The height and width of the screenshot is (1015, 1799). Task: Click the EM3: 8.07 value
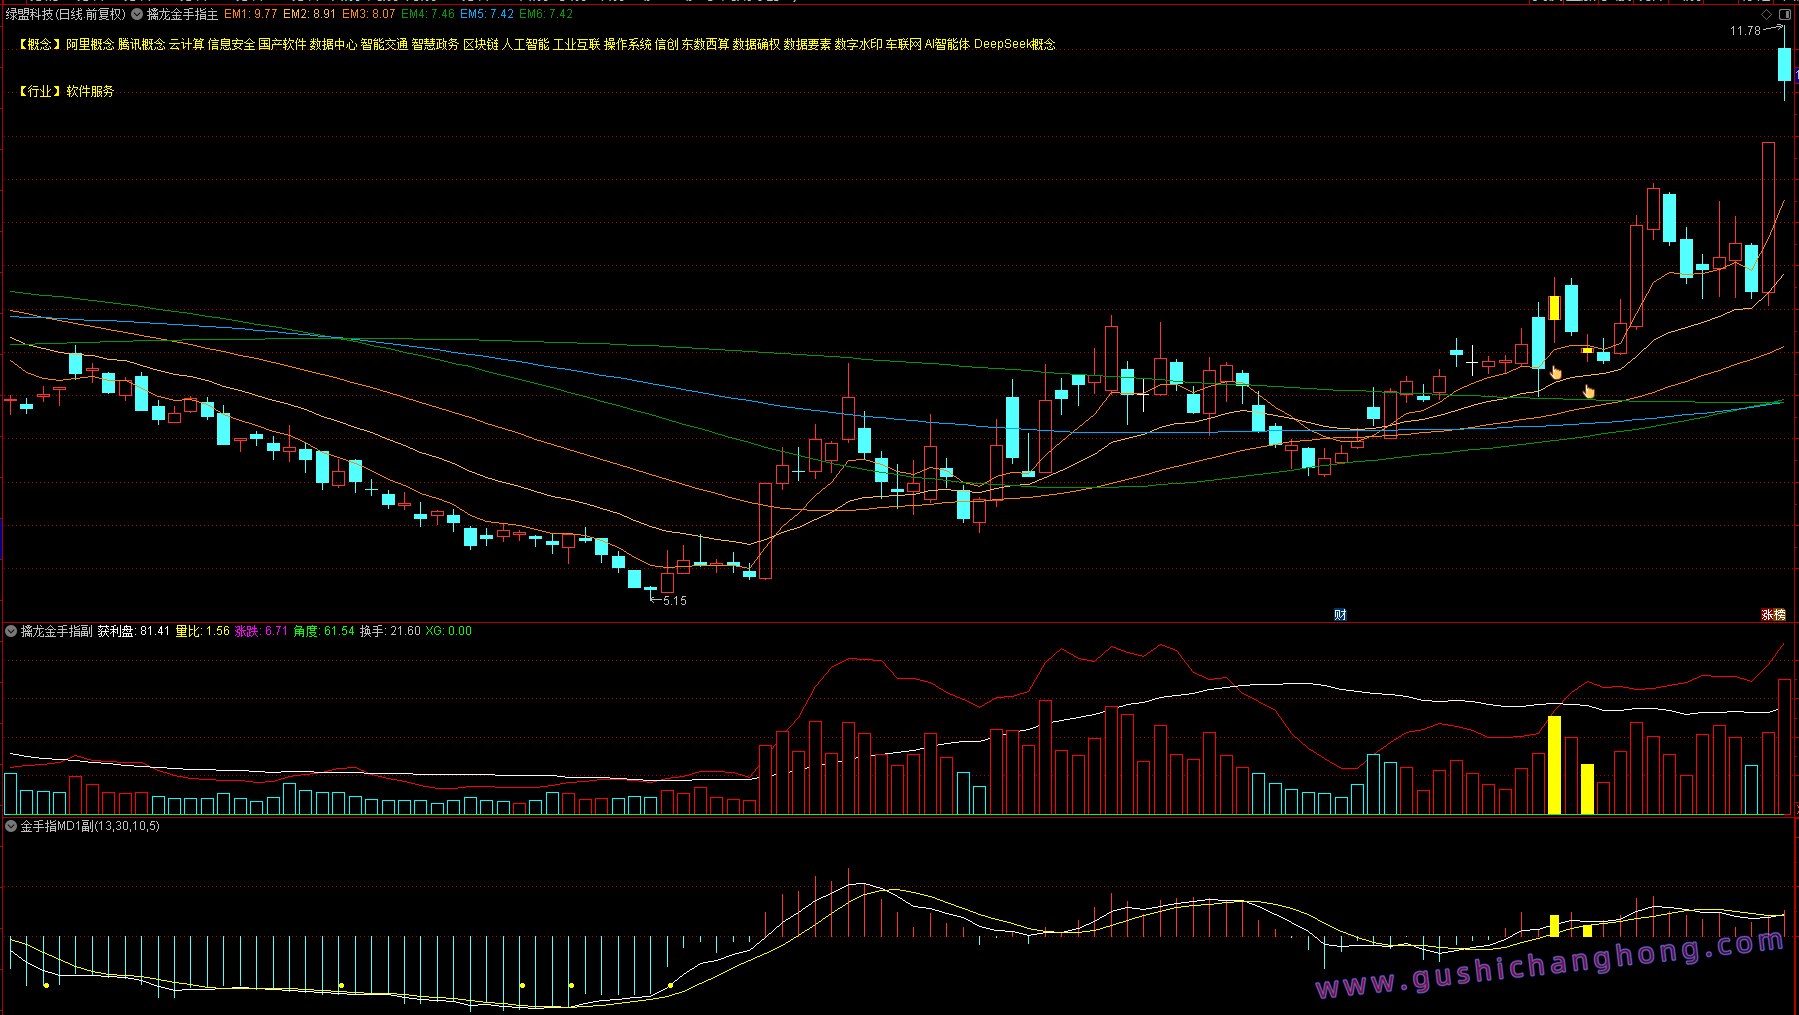[x=368, y=14]
